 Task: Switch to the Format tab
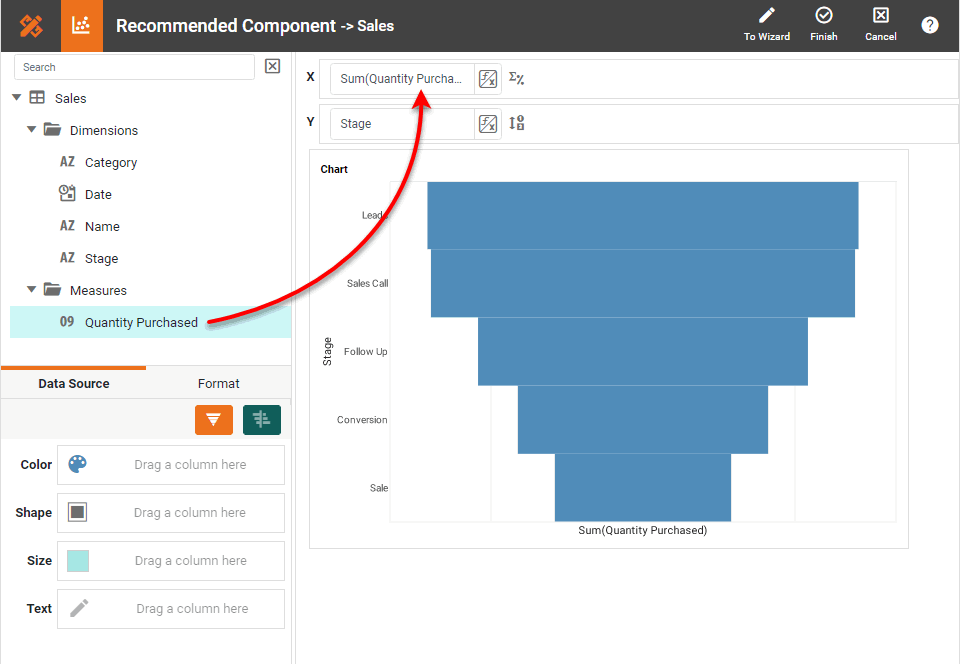218,383
